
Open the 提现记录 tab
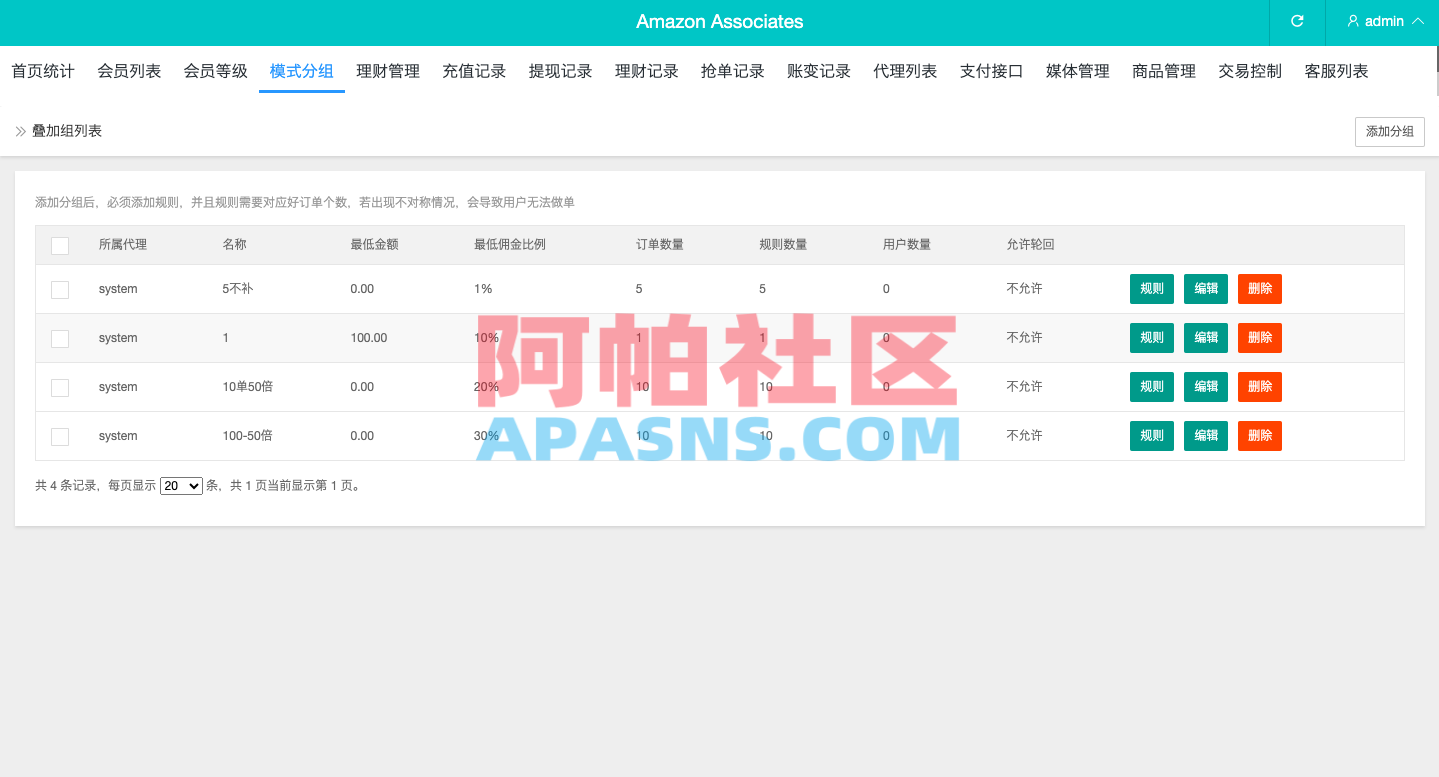[x=561, y=71]
